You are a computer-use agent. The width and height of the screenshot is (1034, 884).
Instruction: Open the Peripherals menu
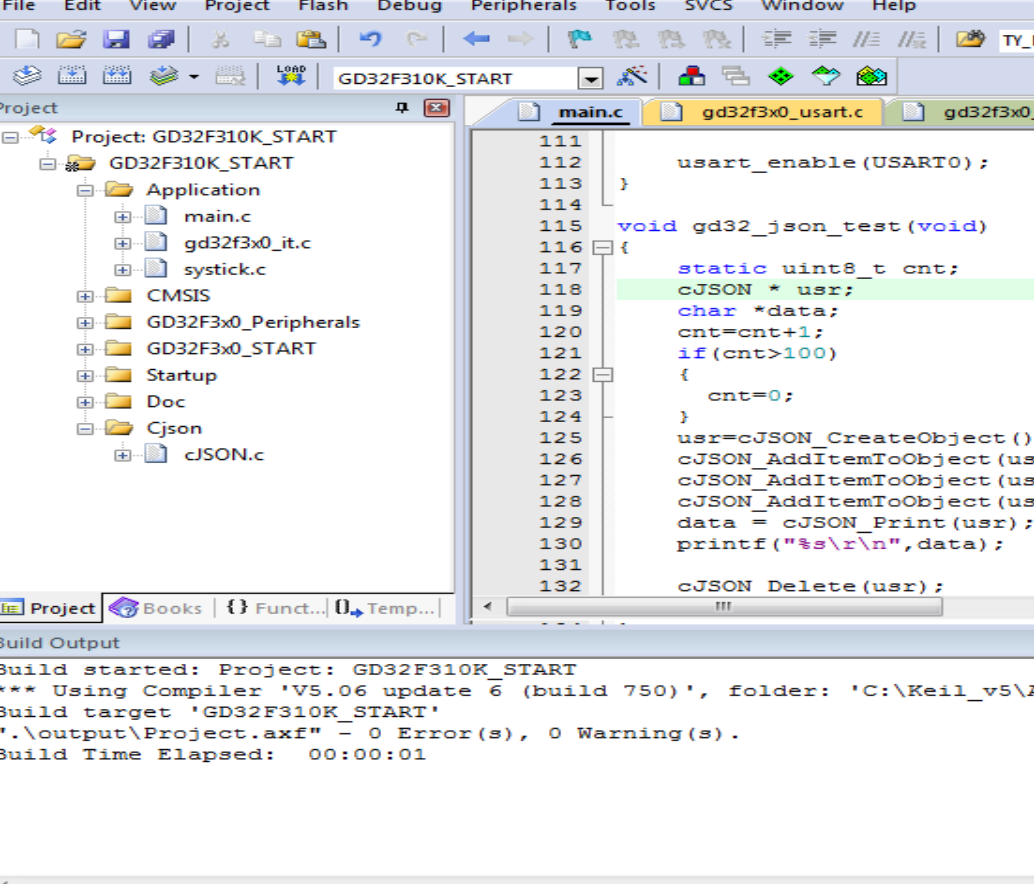point(523,6)
